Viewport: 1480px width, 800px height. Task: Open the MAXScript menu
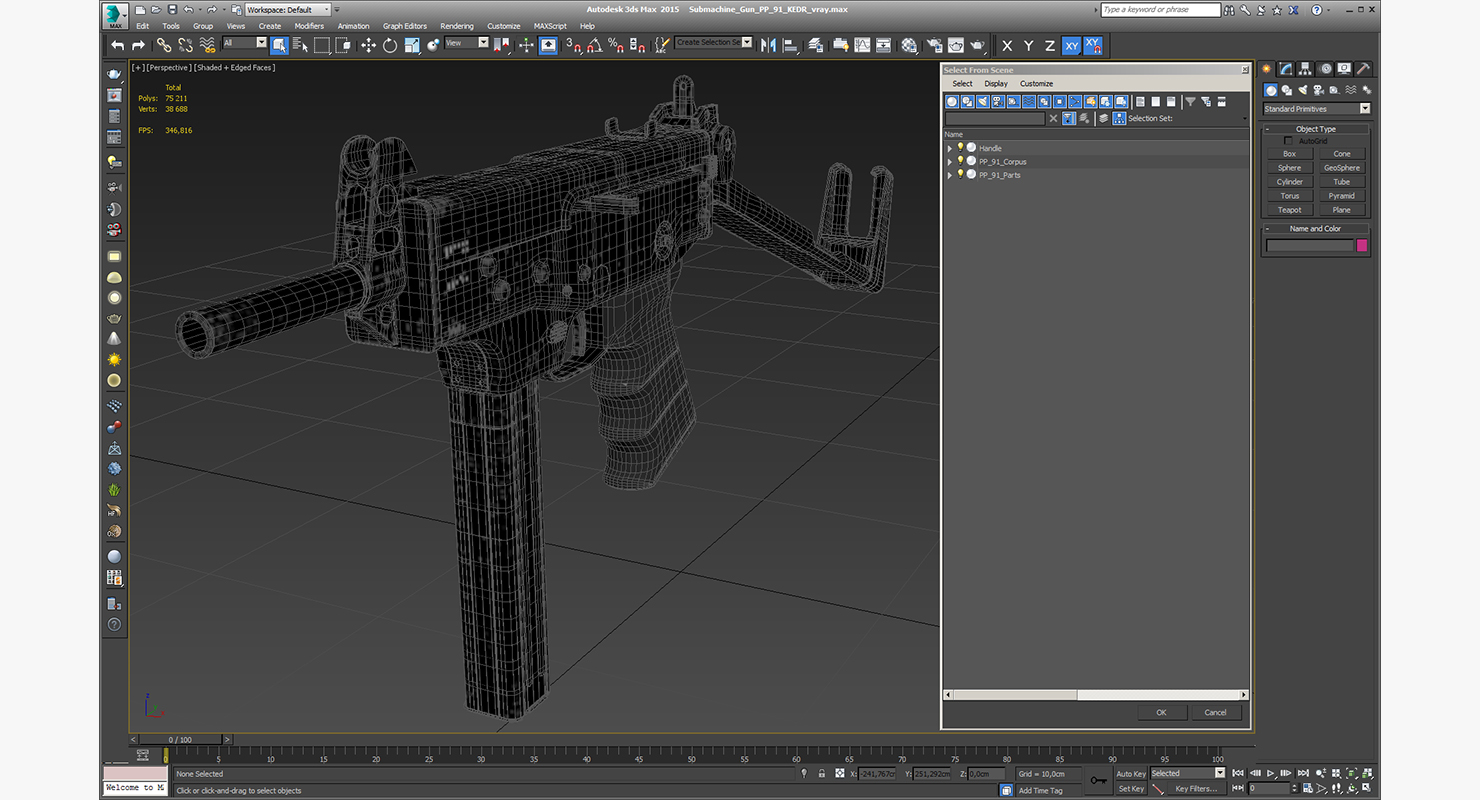550,26
